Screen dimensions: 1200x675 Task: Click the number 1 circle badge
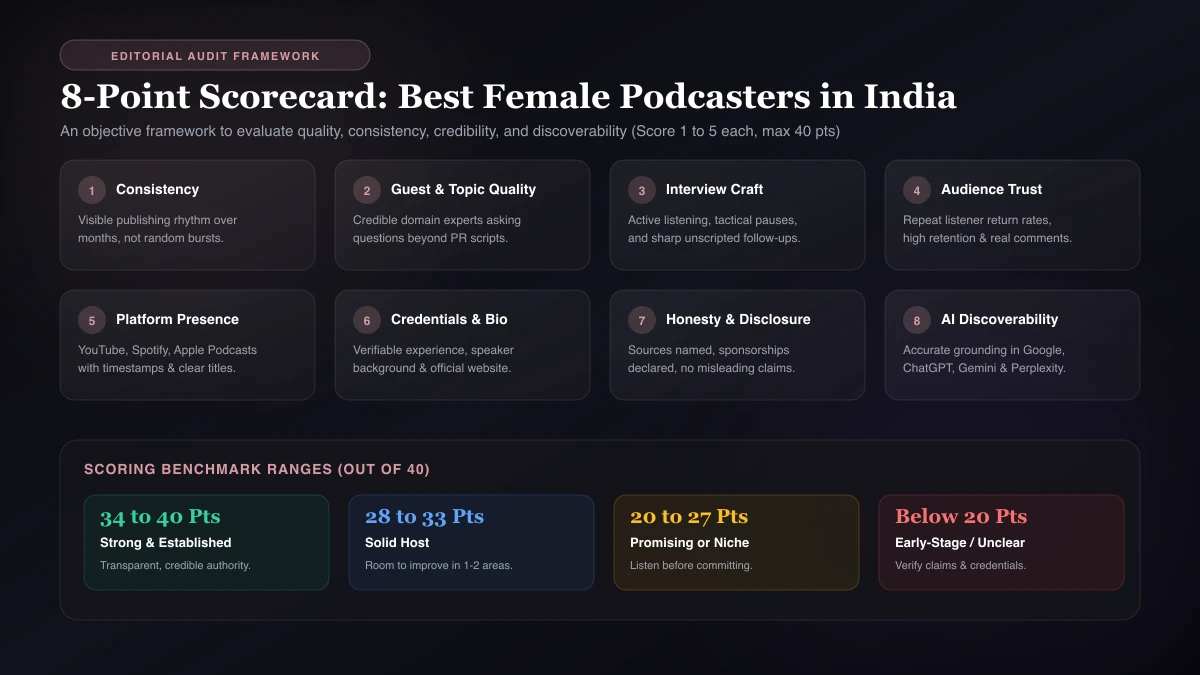92,190
